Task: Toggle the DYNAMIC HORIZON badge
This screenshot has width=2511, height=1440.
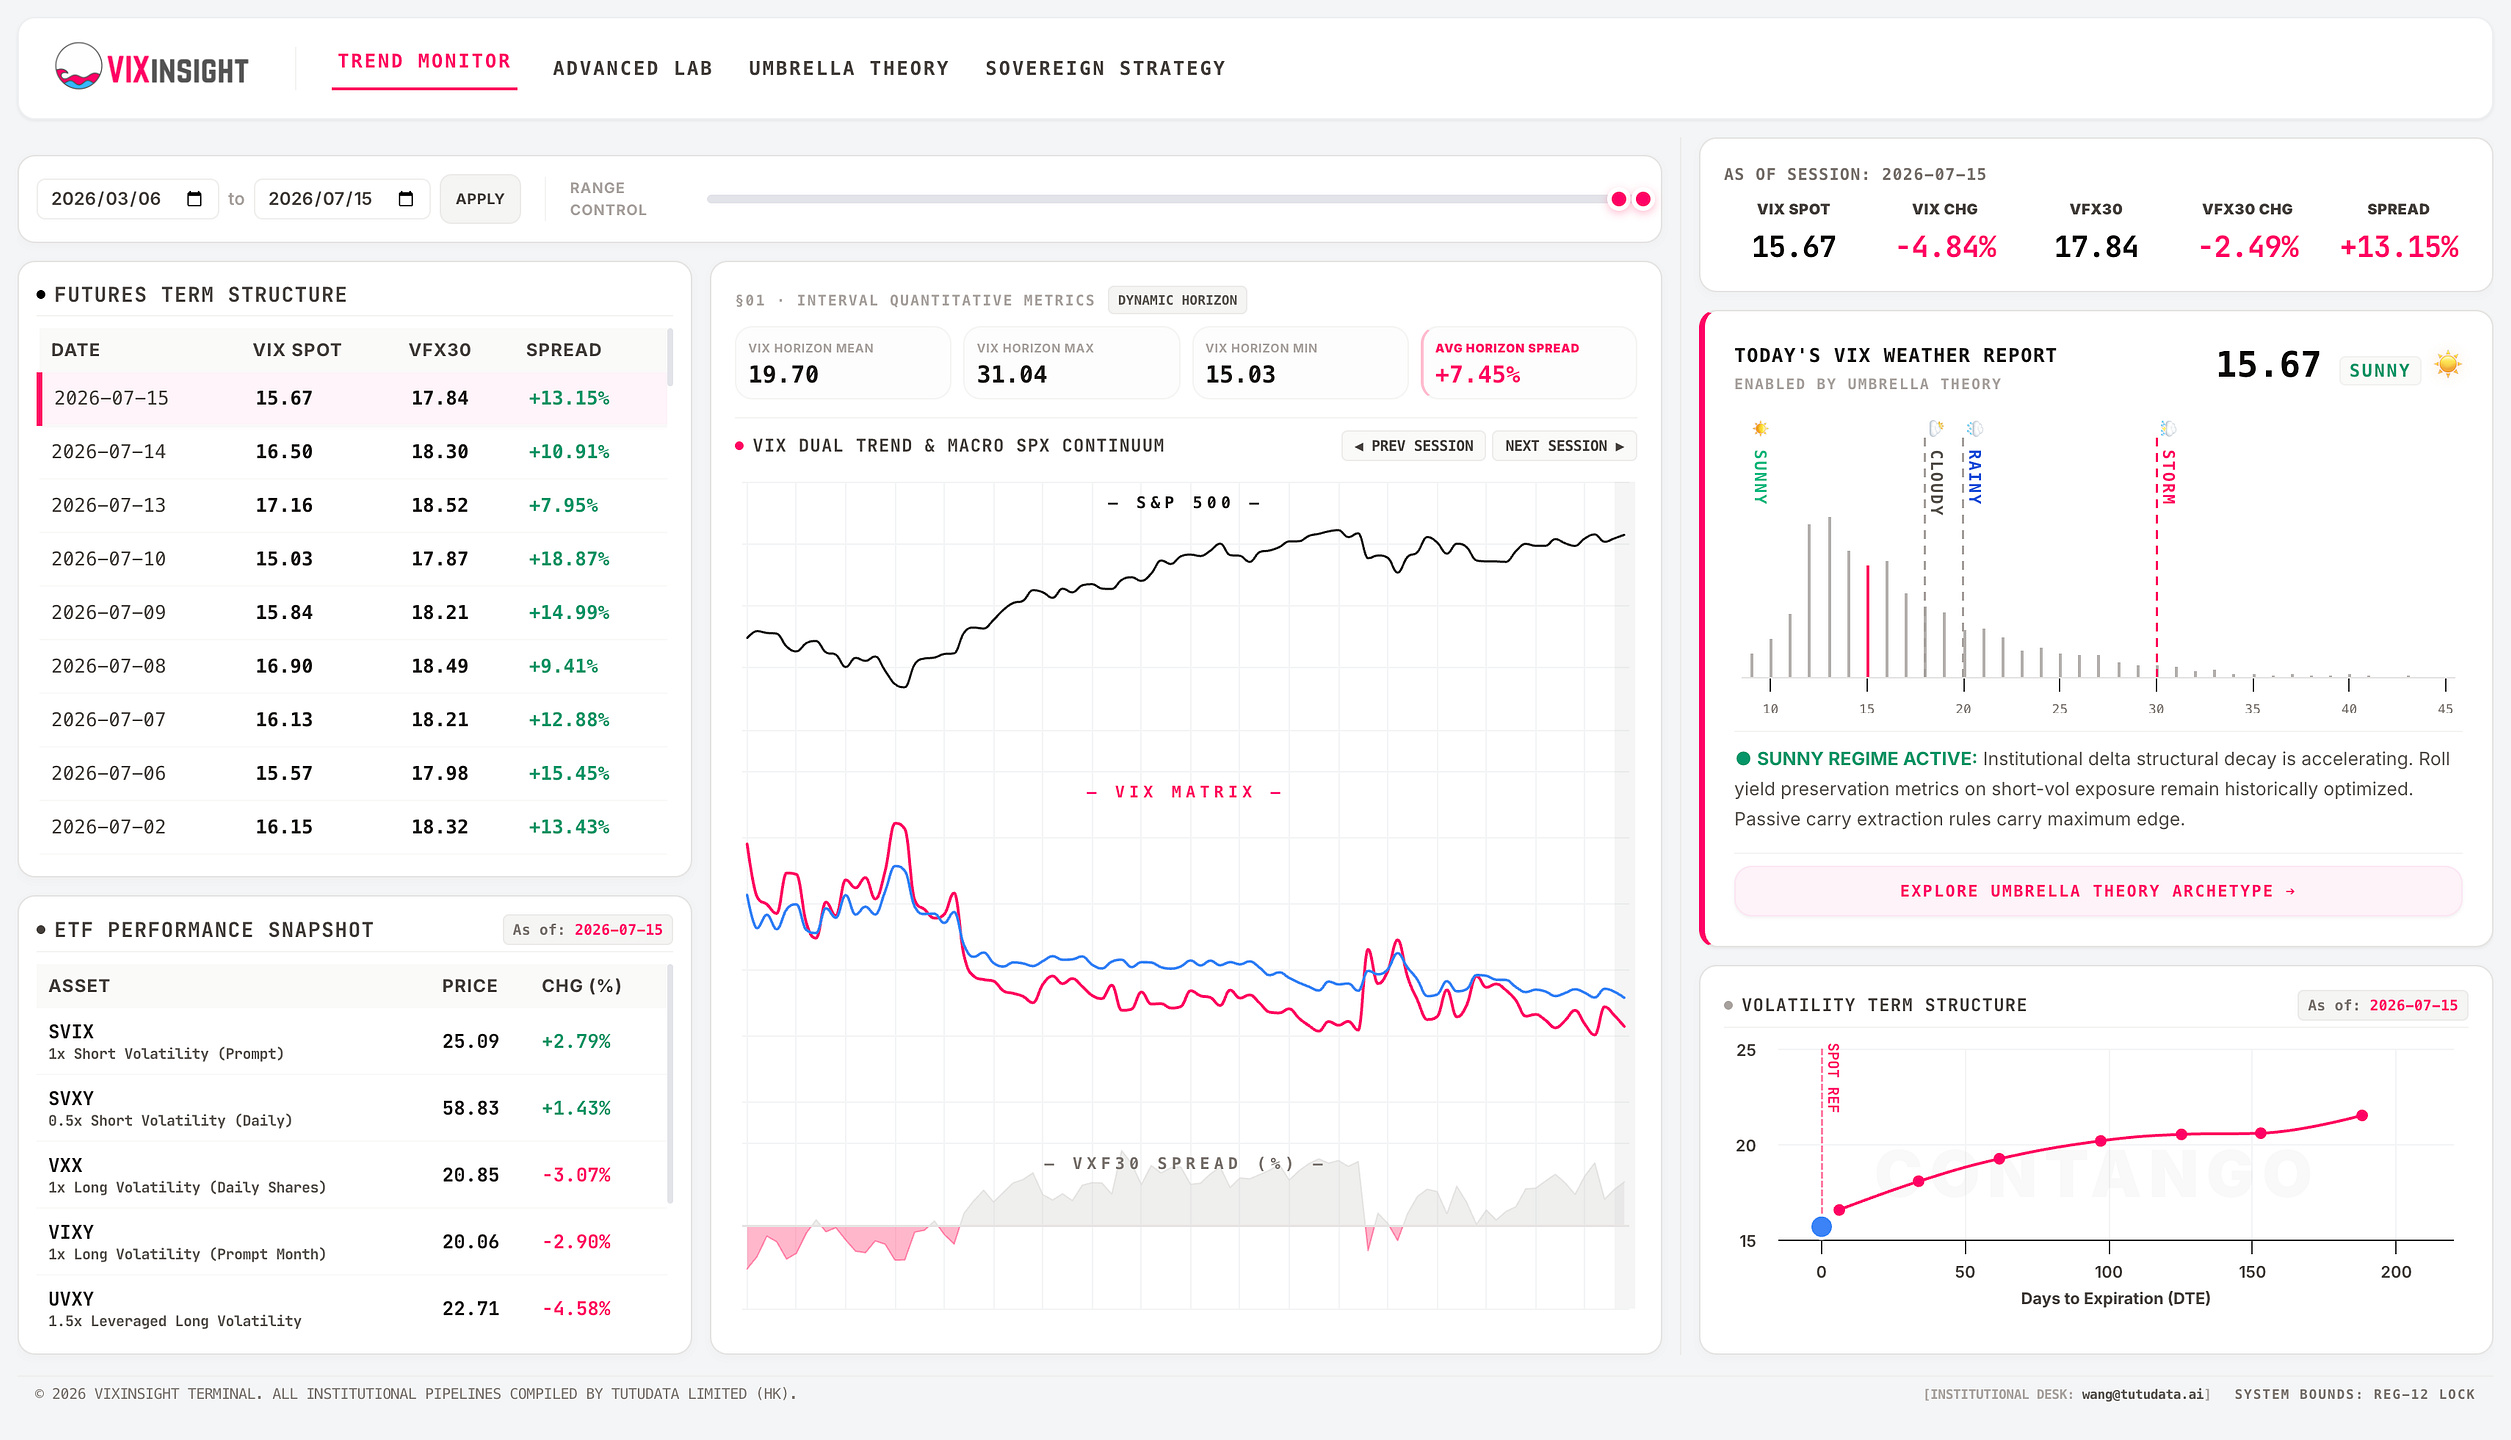Action: [x=1177, y=300]
